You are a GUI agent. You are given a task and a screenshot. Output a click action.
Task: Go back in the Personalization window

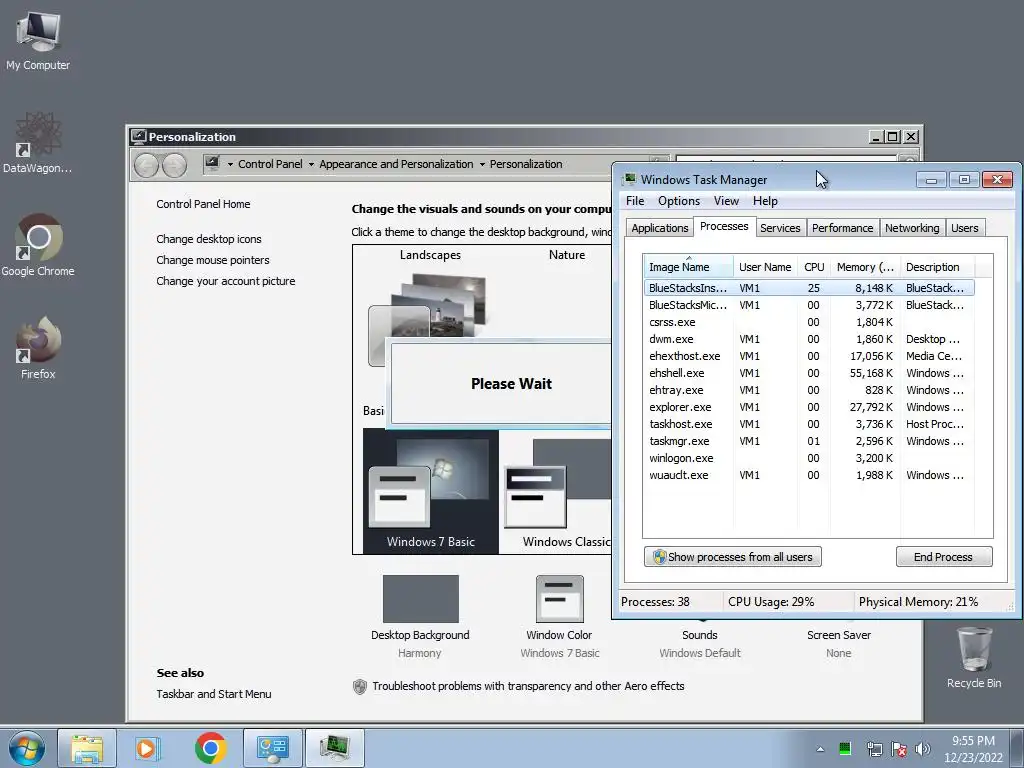[x=146, y=165]
